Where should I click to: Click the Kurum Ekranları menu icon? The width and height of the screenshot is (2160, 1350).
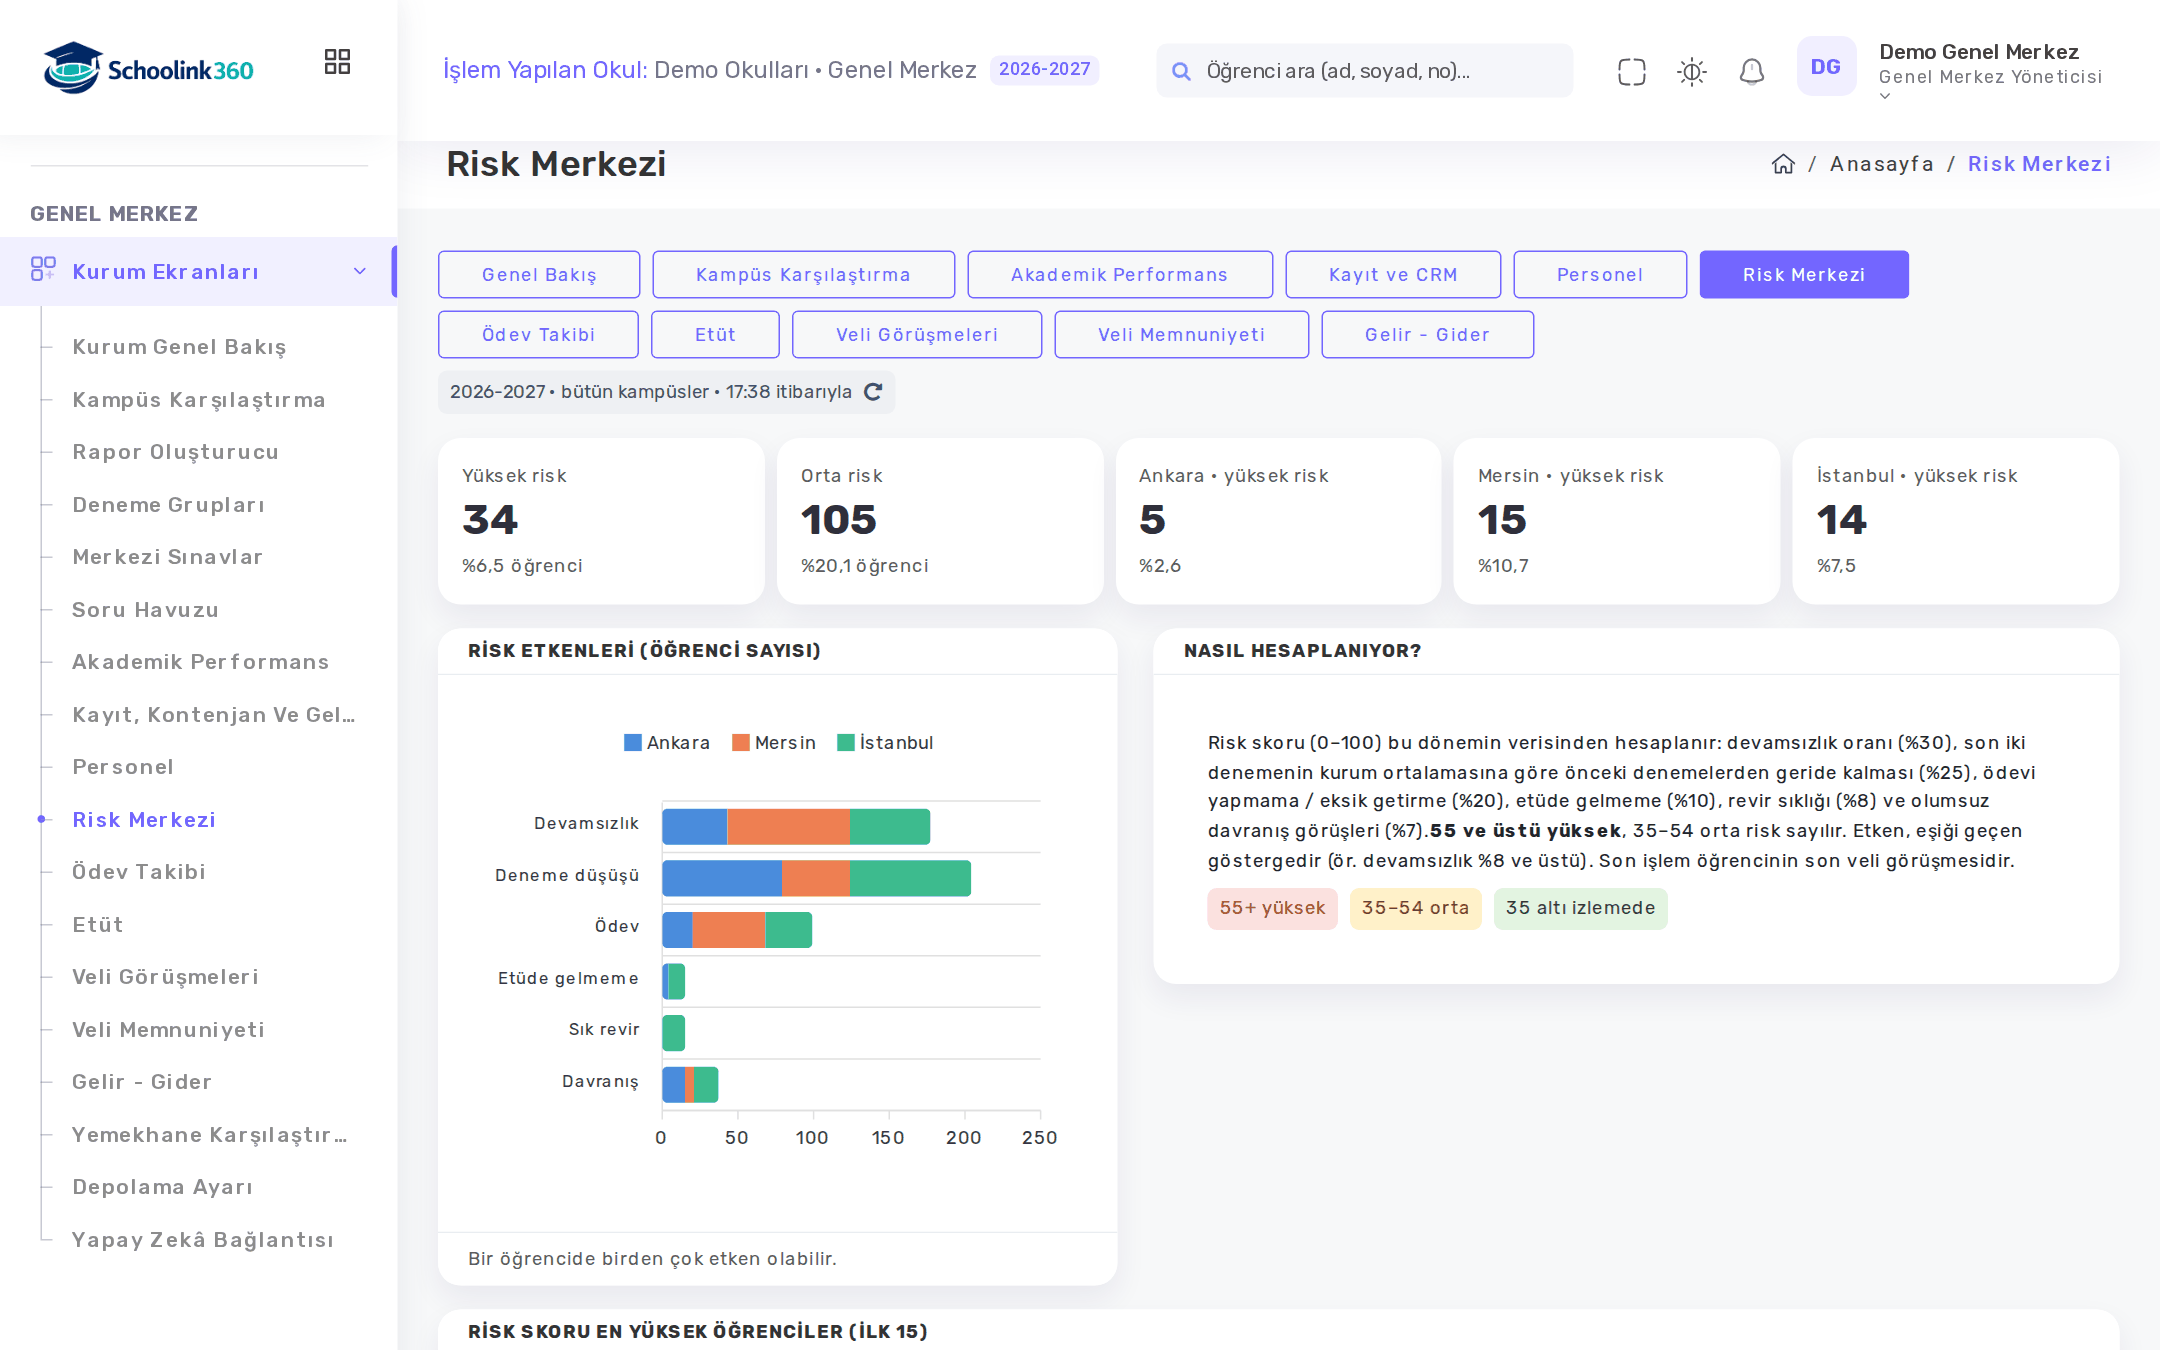(43, 269)
